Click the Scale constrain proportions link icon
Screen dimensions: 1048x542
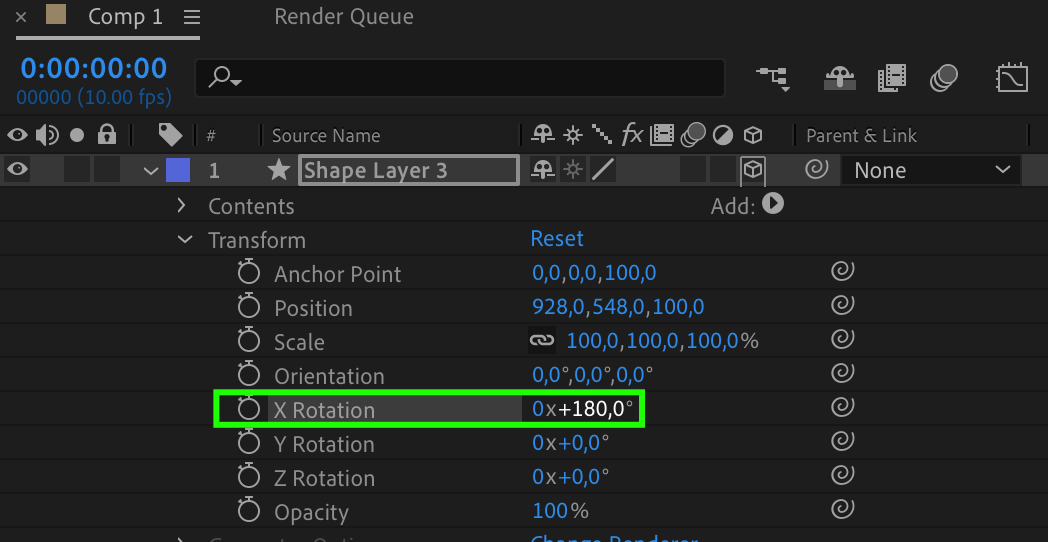[x=541, y=341]
